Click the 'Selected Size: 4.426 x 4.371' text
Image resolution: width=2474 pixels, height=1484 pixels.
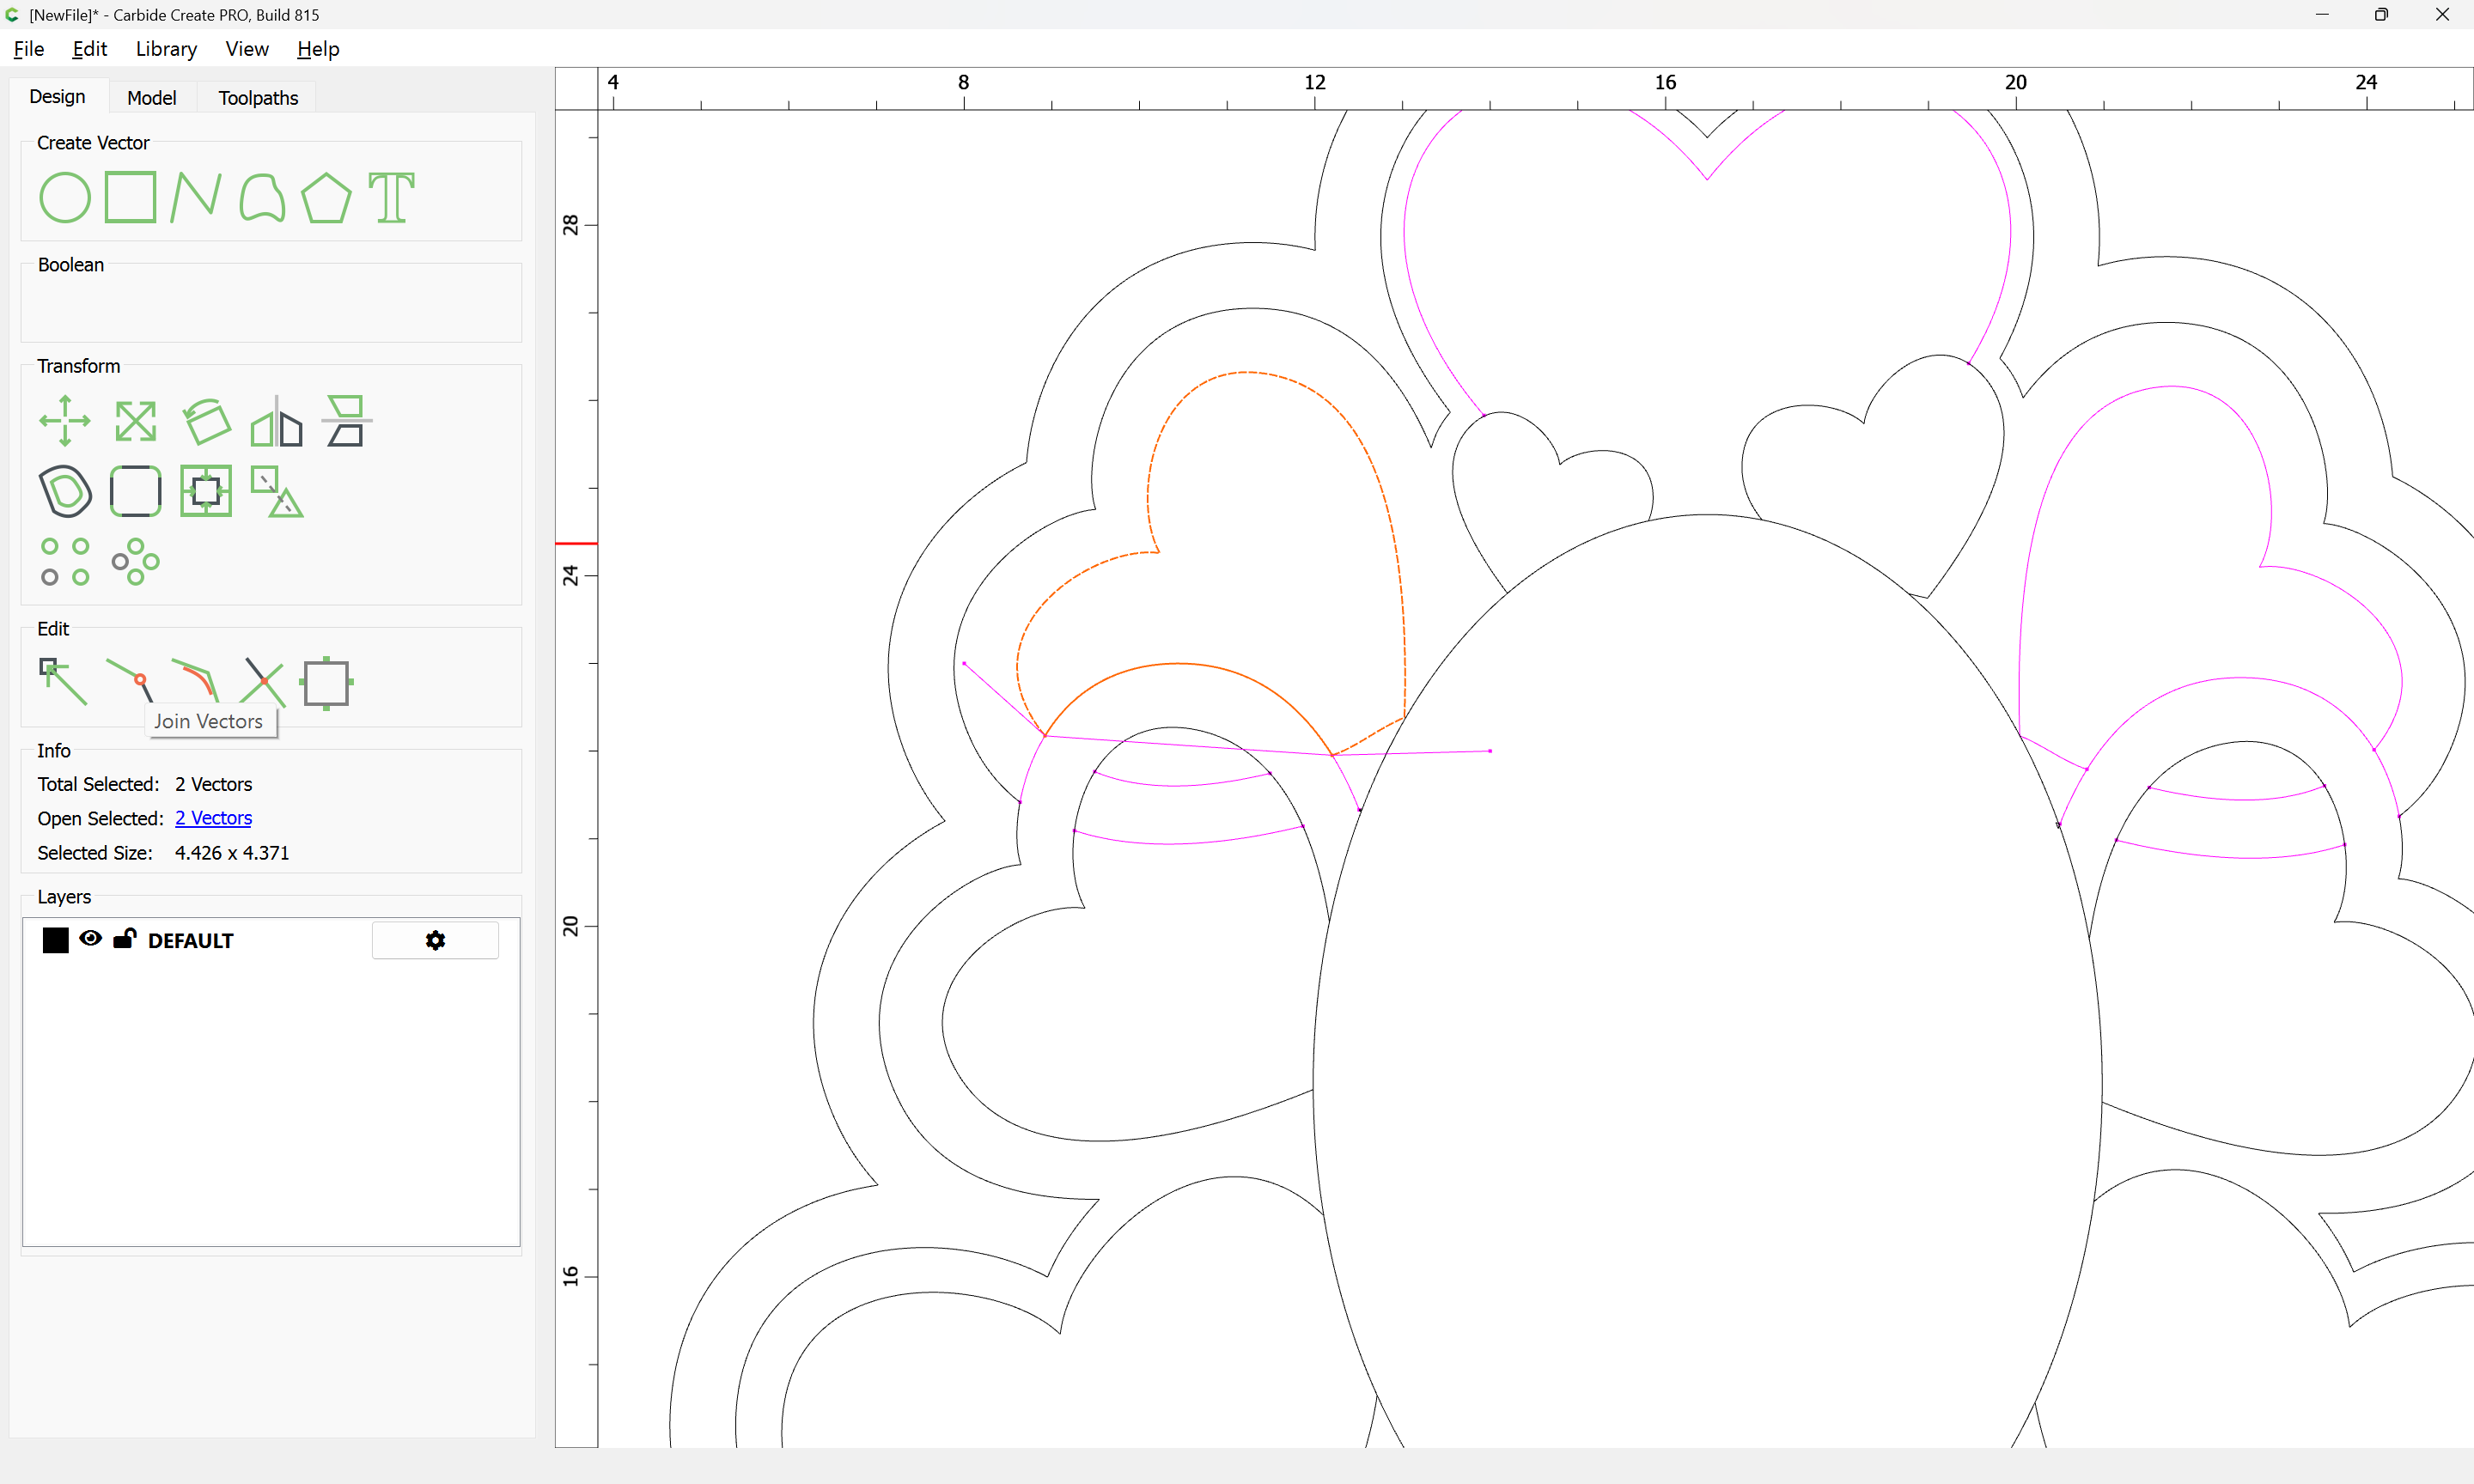(163, 853)
